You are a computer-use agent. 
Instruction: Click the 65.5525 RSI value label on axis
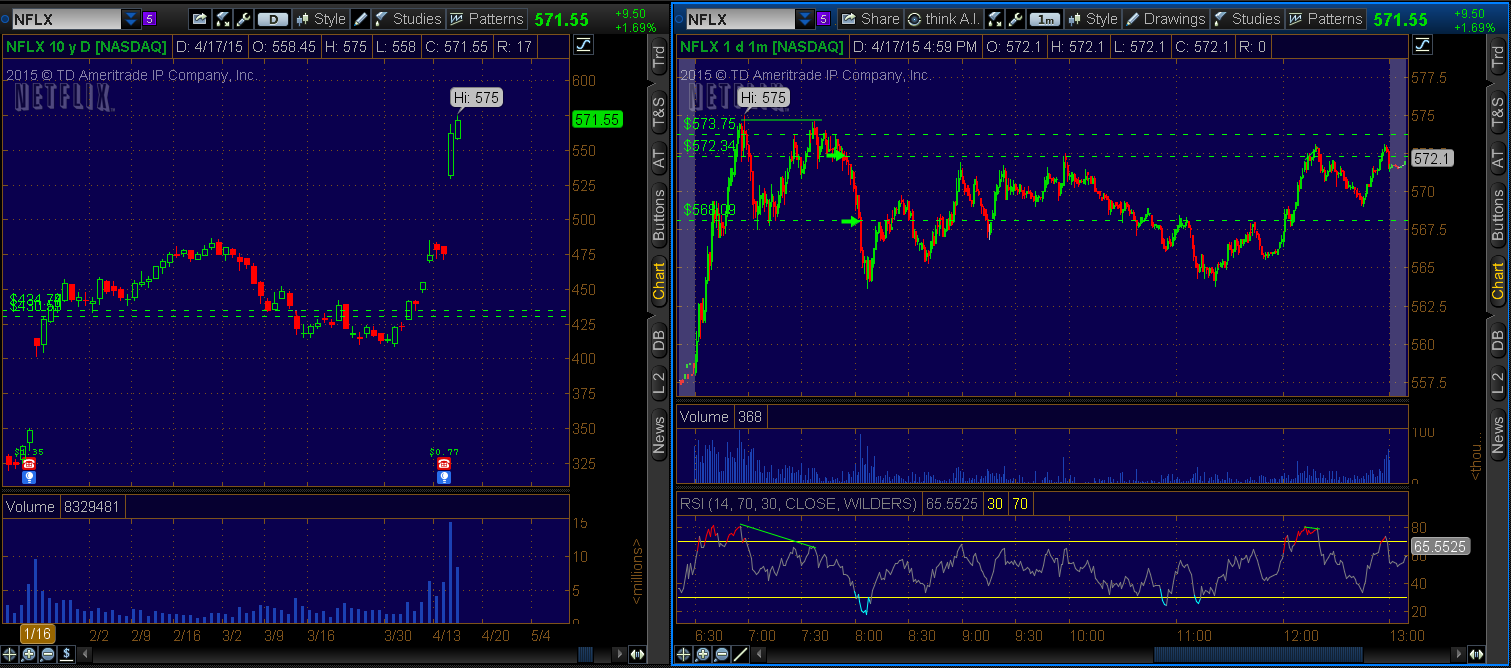(1439, 547)
